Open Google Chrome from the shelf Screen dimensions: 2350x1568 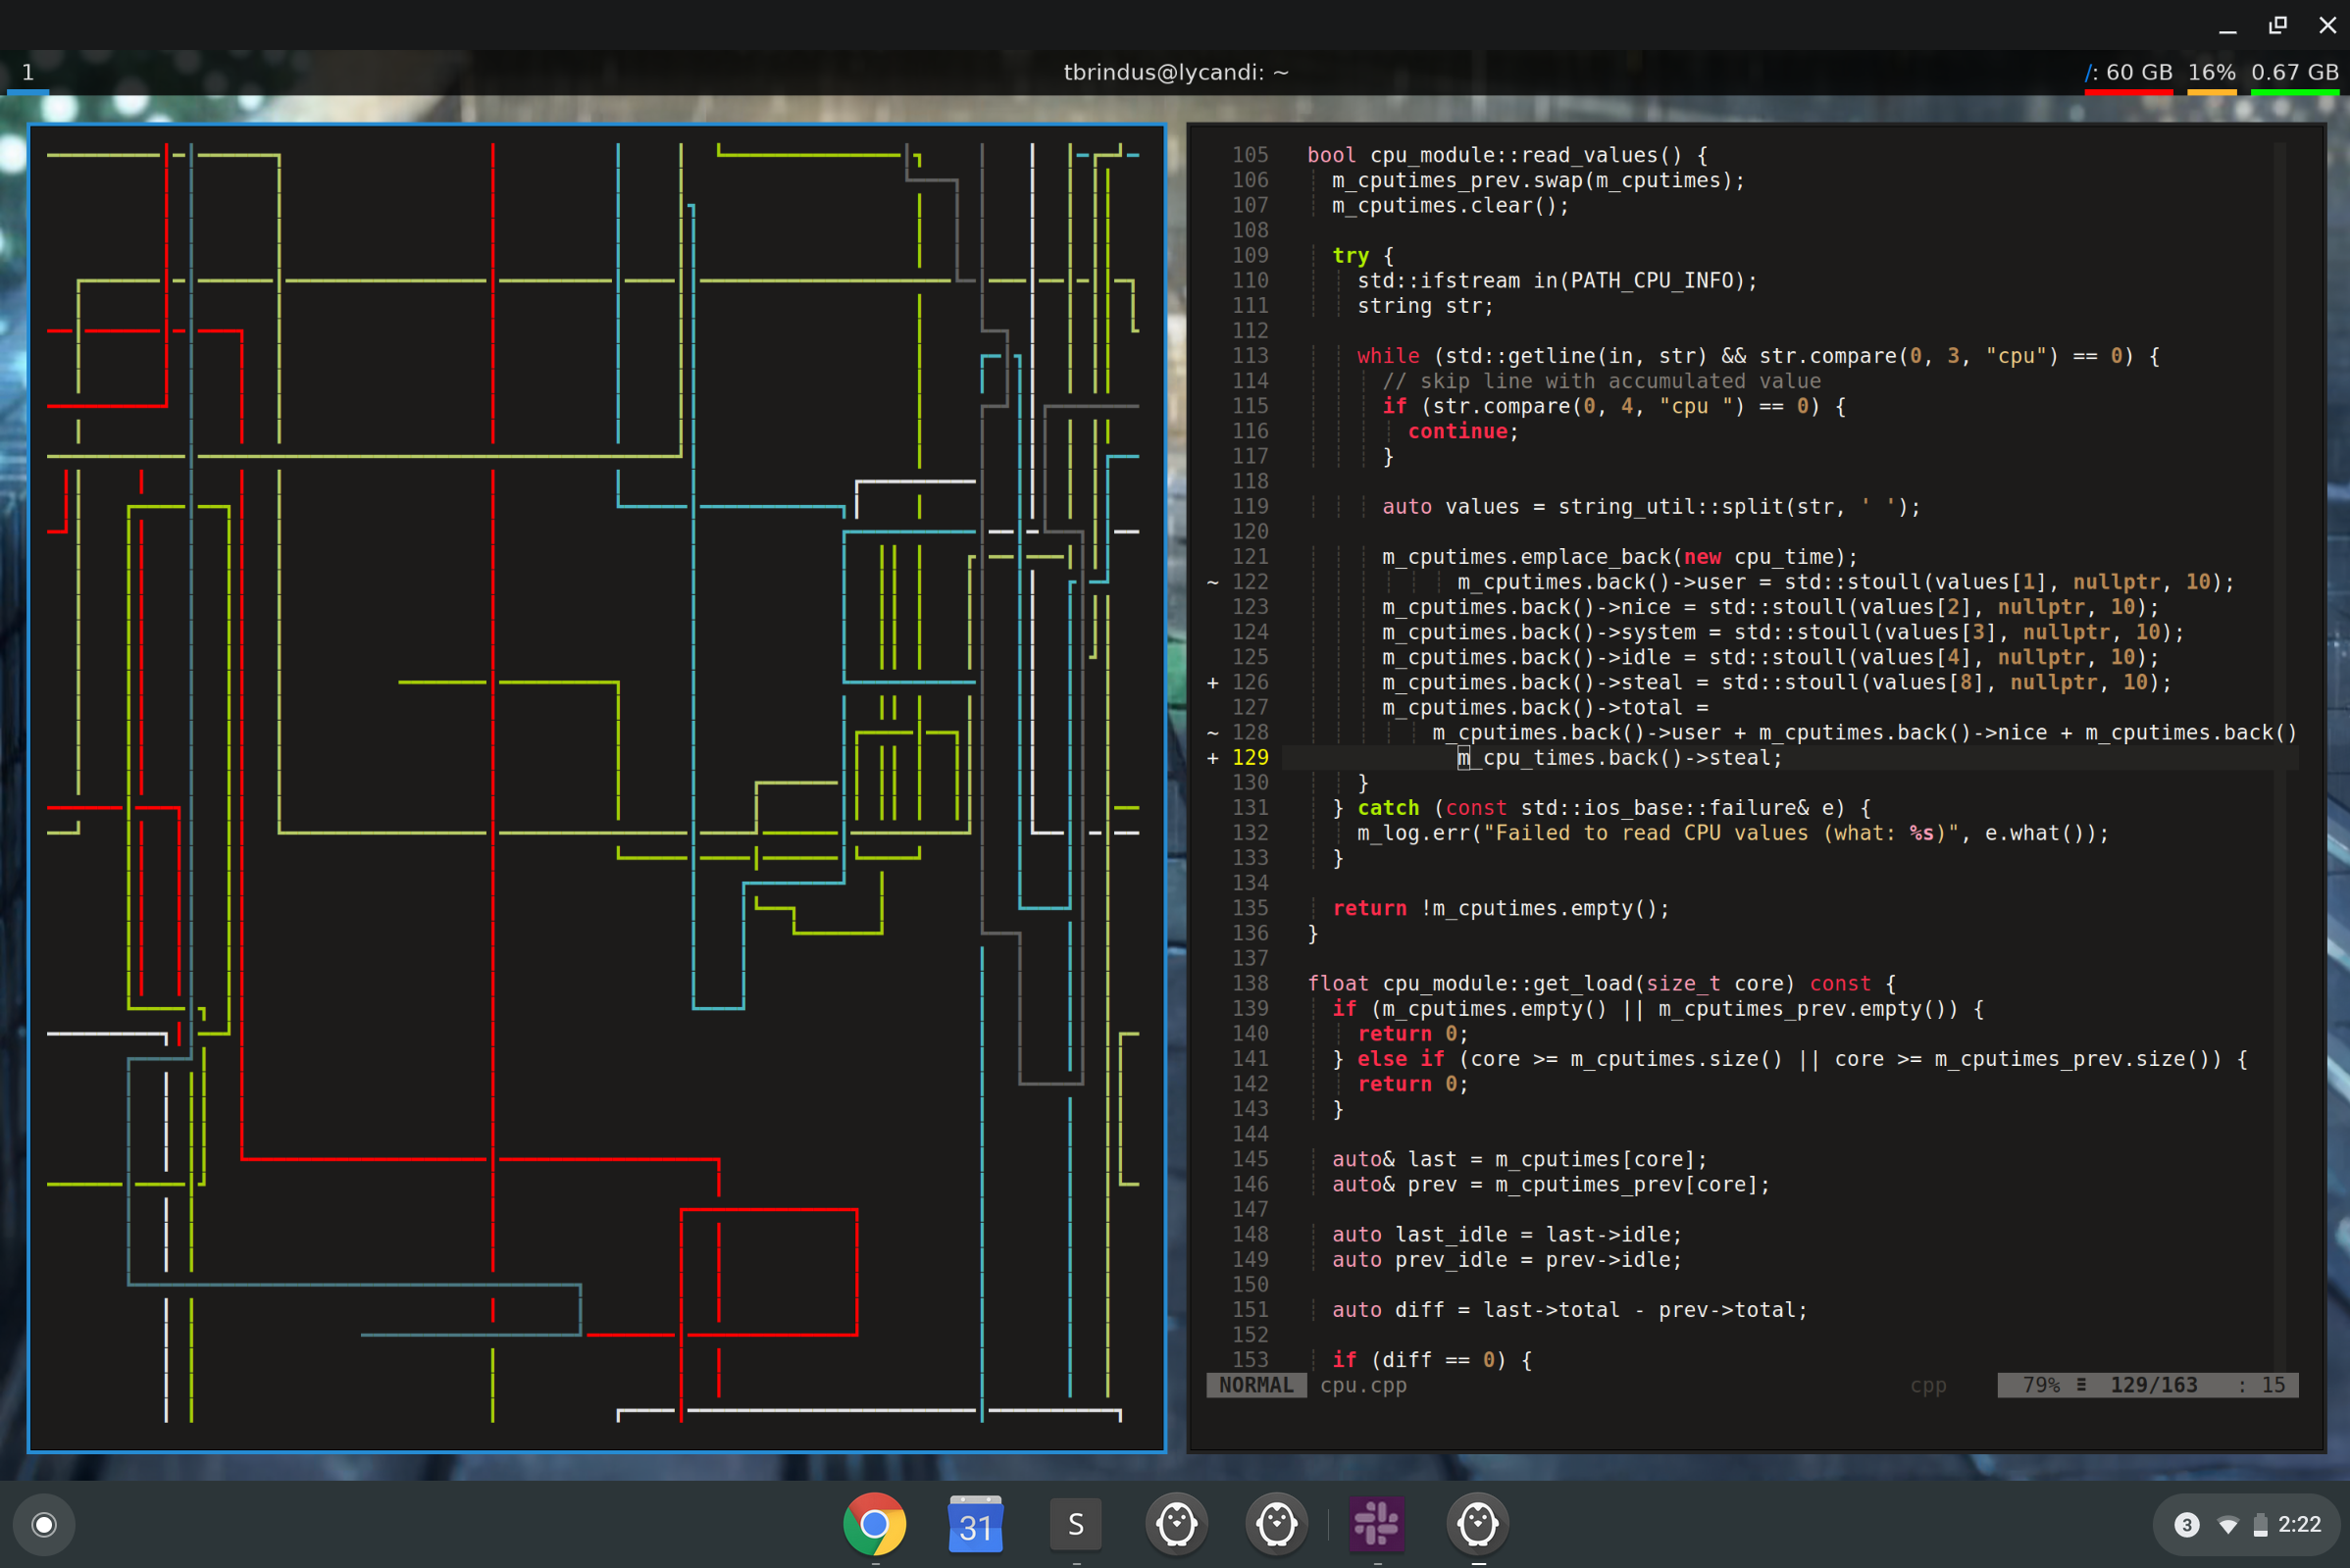pos(874,1524)
